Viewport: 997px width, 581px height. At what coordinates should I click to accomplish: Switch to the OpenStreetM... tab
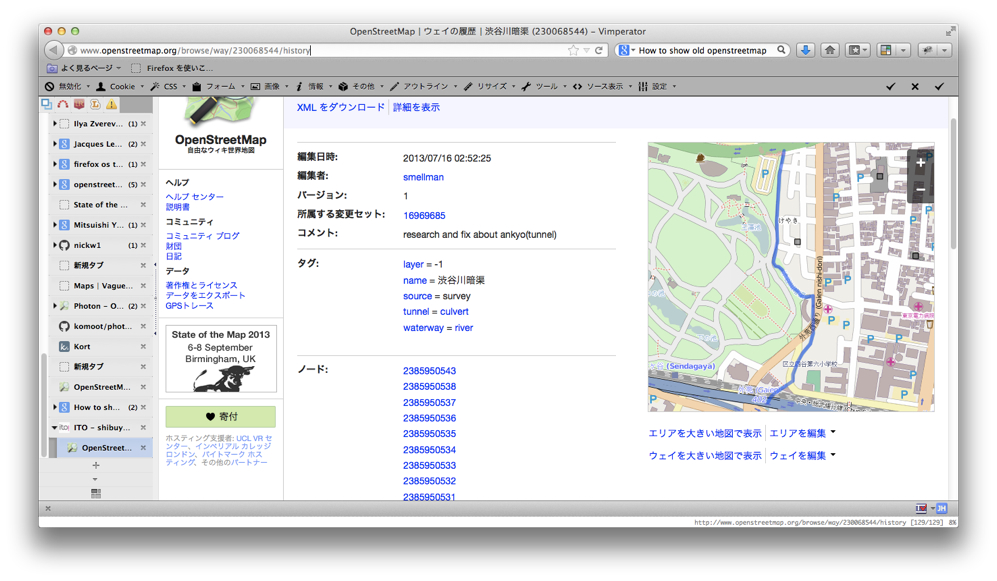(x=100, y=386)
